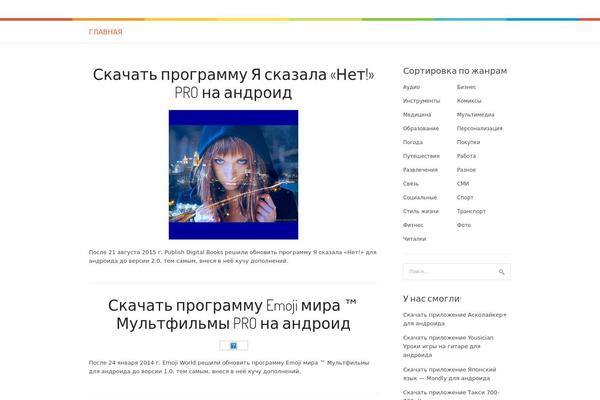The height and width of the screenshot is (400, 600).
Task: Select the Медицина genre
Action: click(417, 114)
